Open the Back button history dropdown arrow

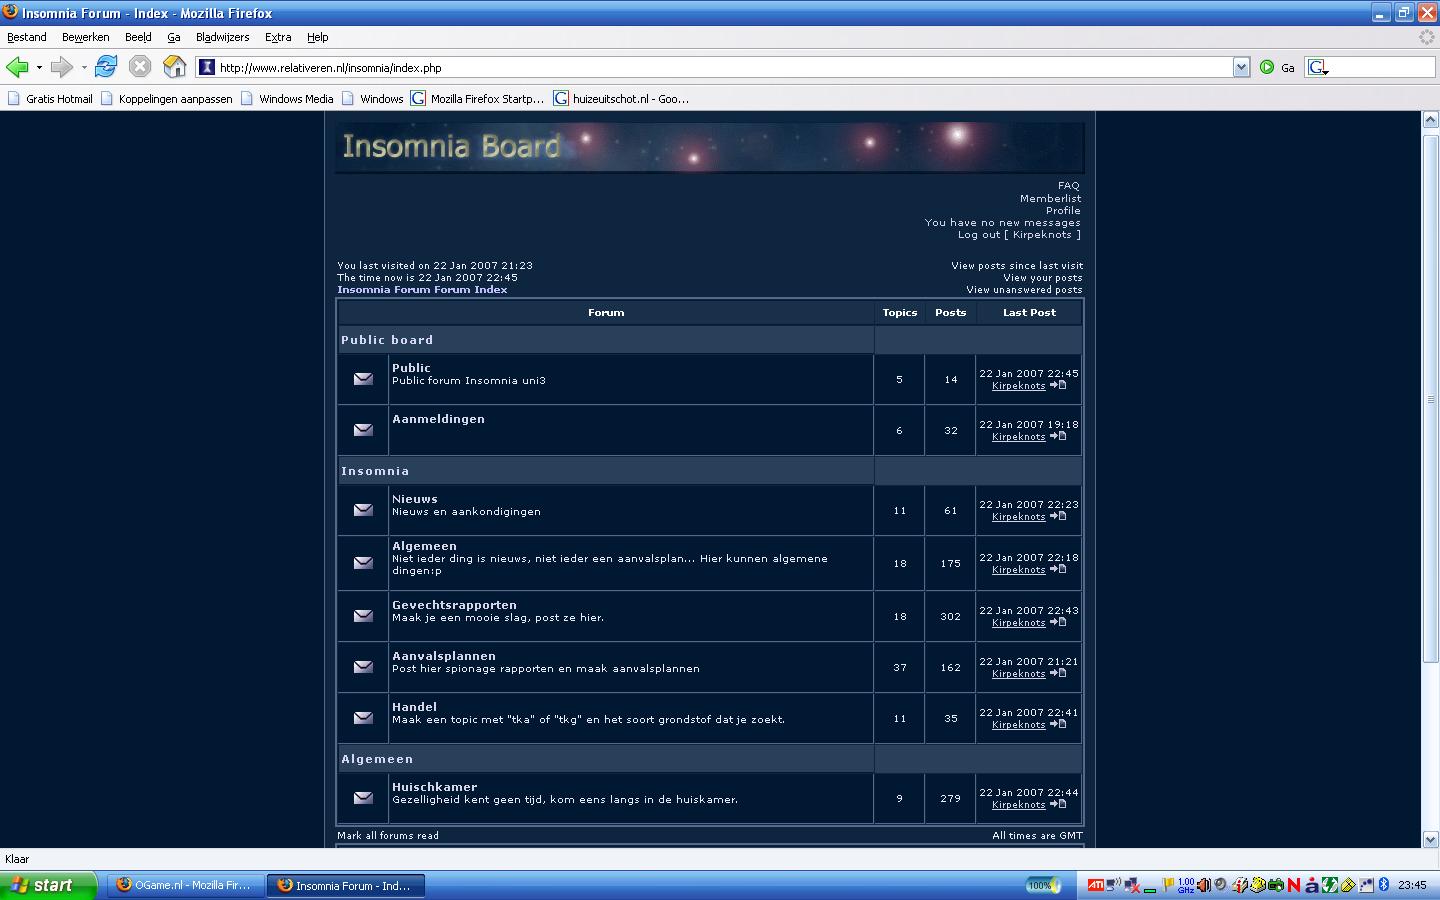(x=39, y=68)
